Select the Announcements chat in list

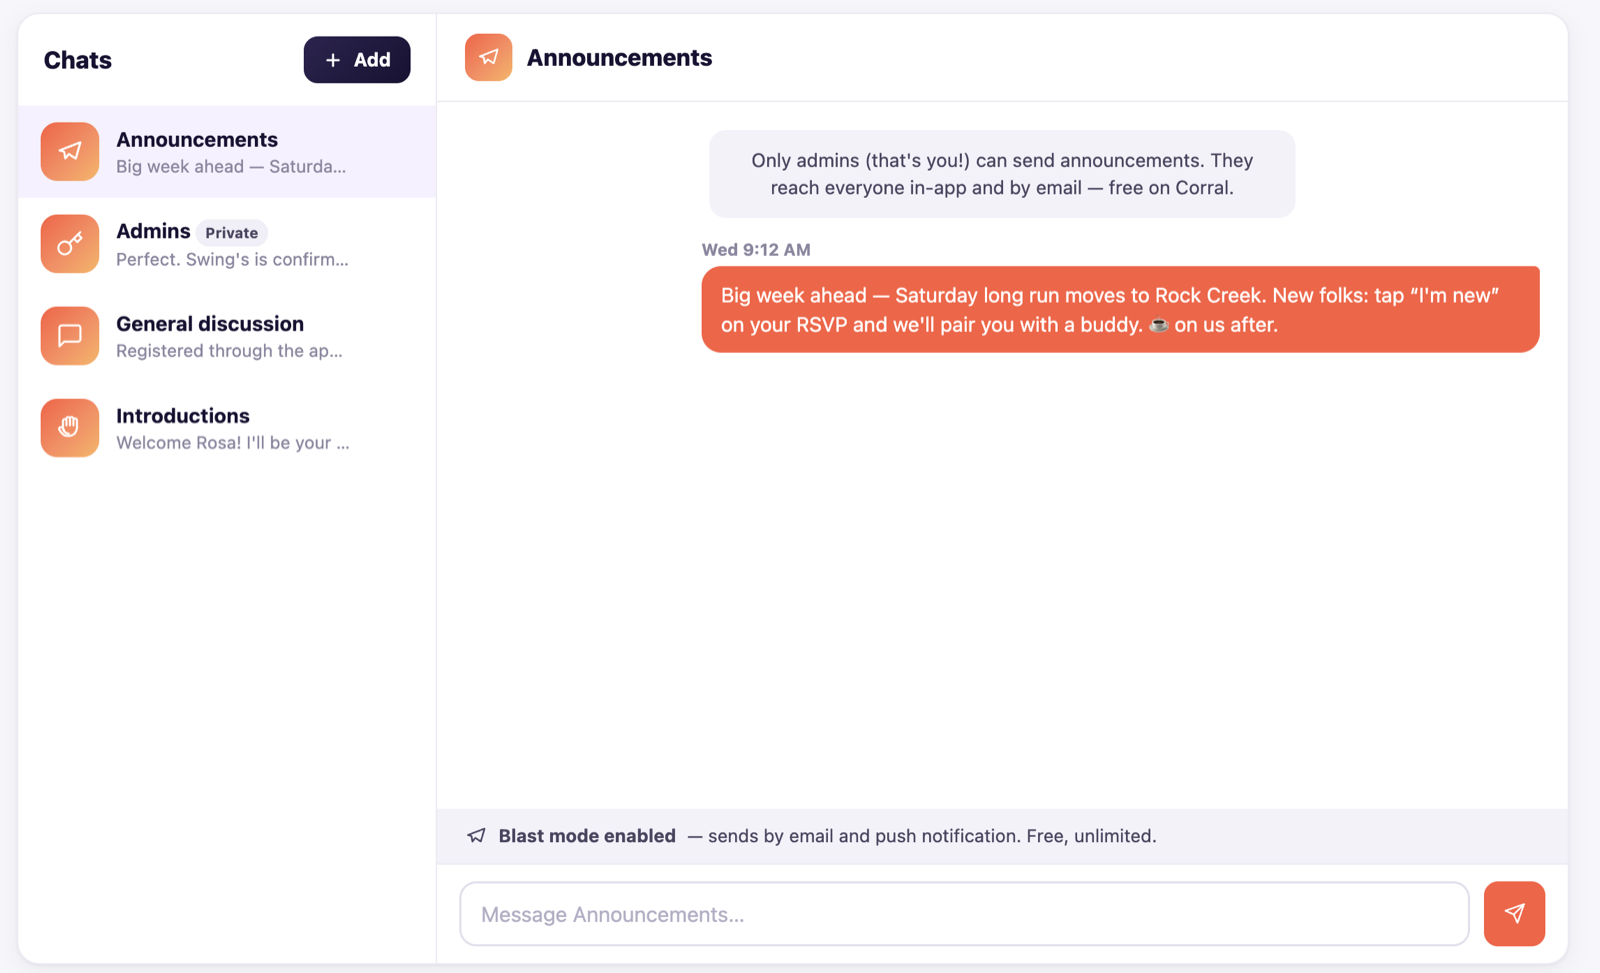[x=227, y=152]
